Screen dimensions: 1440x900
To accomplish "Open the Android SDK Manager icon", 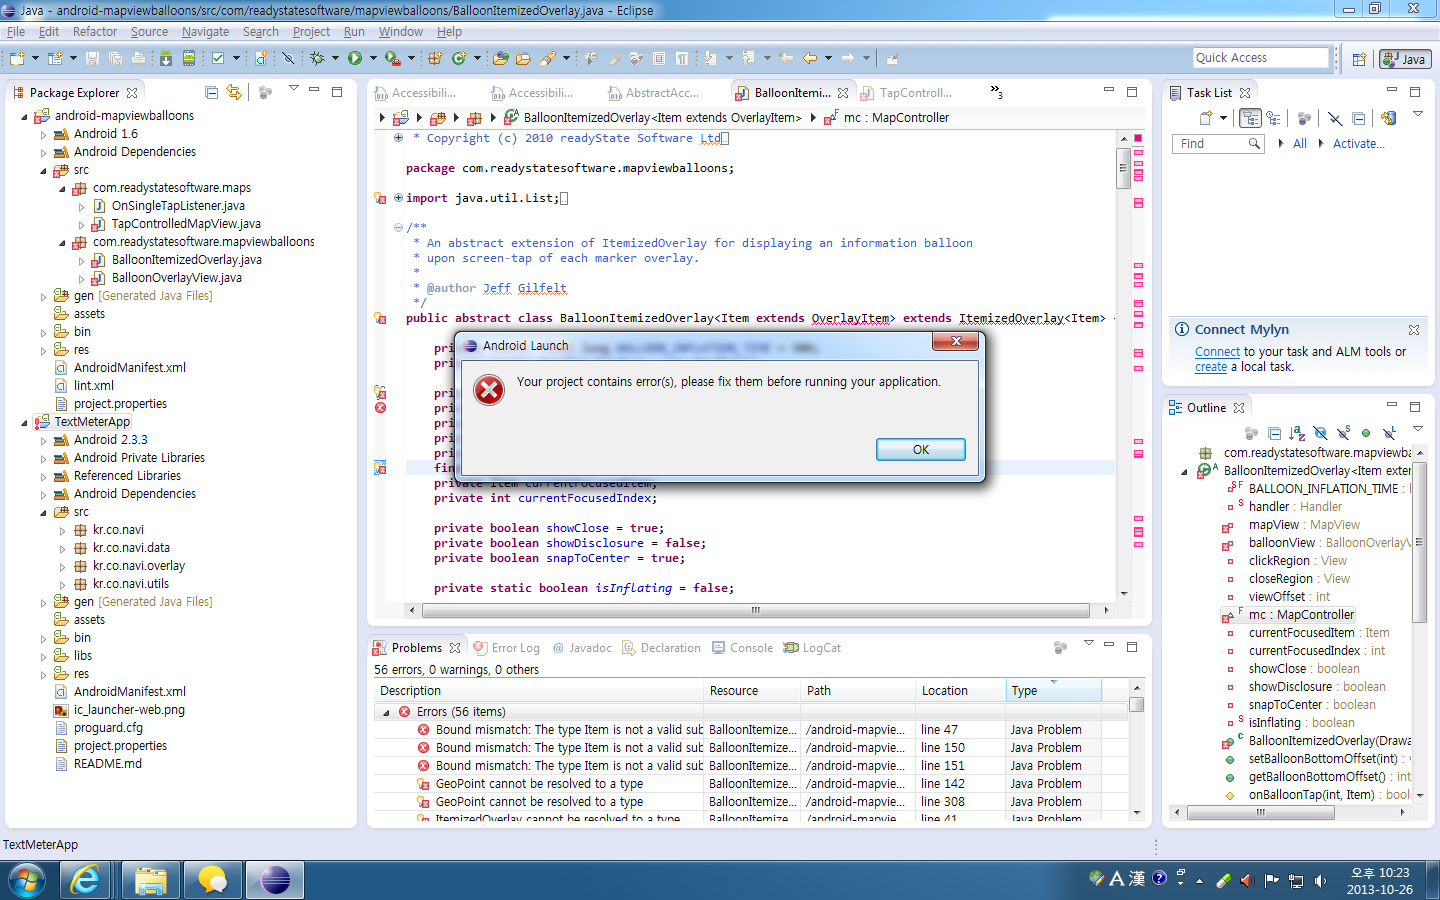I will [165, 58].
